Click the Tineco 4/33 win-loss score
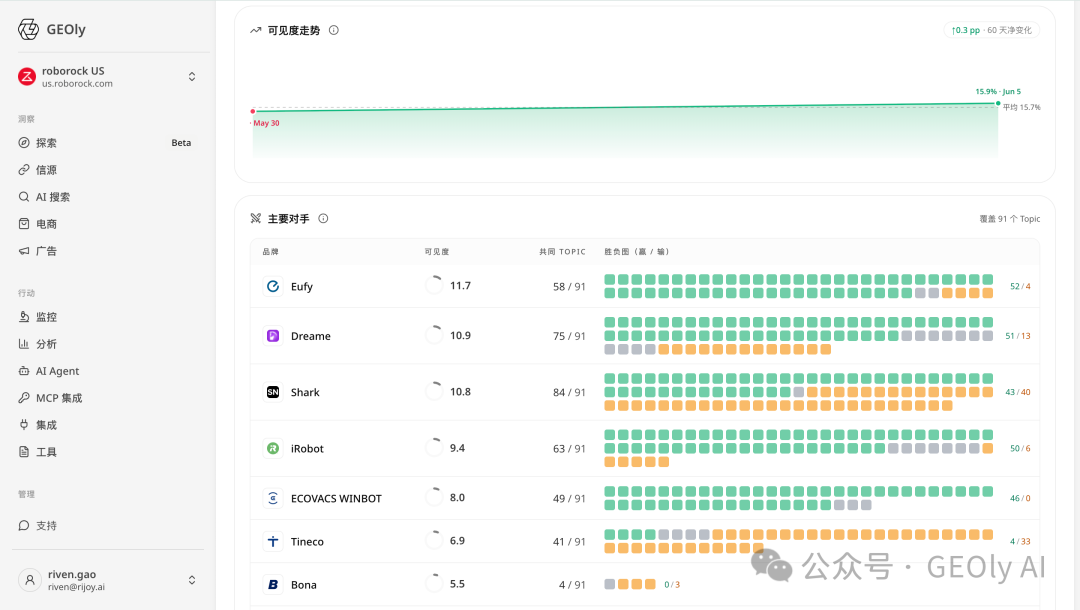This screenshot has width=1080, height=610. click(1020, 542)
